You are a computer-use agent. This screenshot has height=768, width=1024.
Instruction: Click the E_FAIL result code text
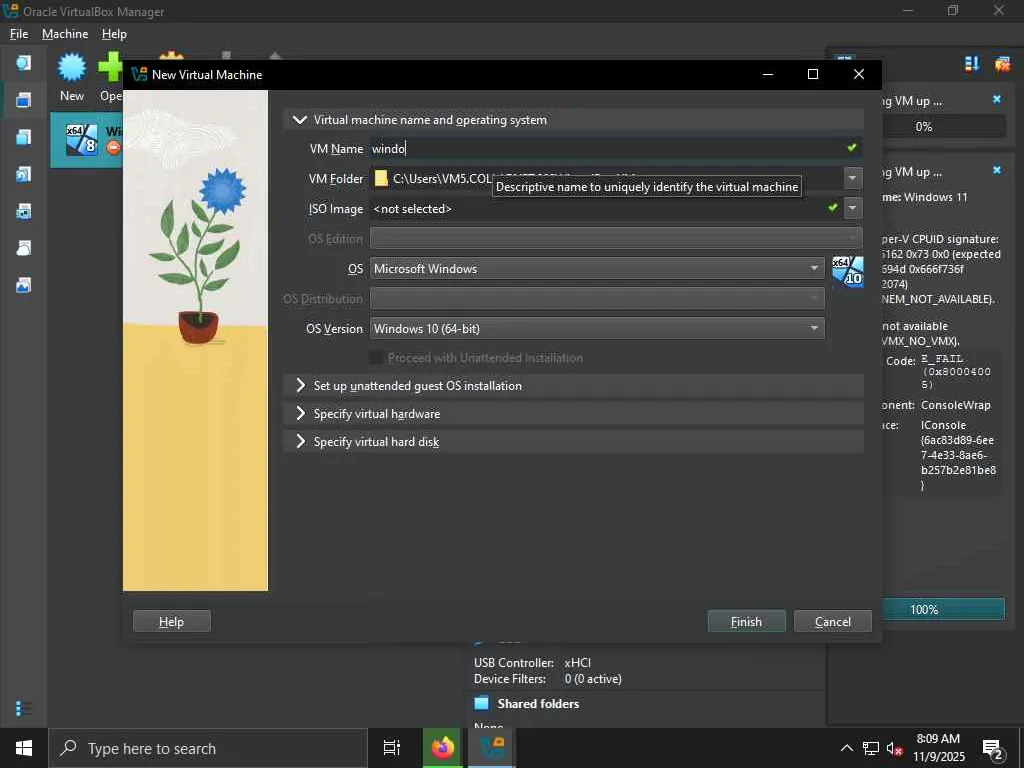coord(956,371)
